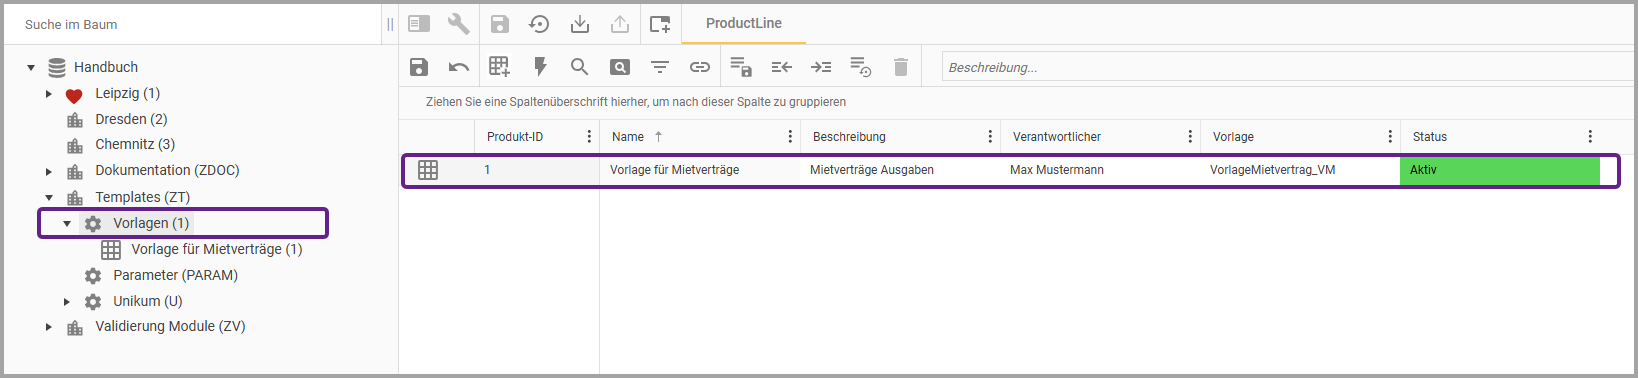Open Beschreibung column menu dots
The image size is (1638, 378).
point(990,137)
